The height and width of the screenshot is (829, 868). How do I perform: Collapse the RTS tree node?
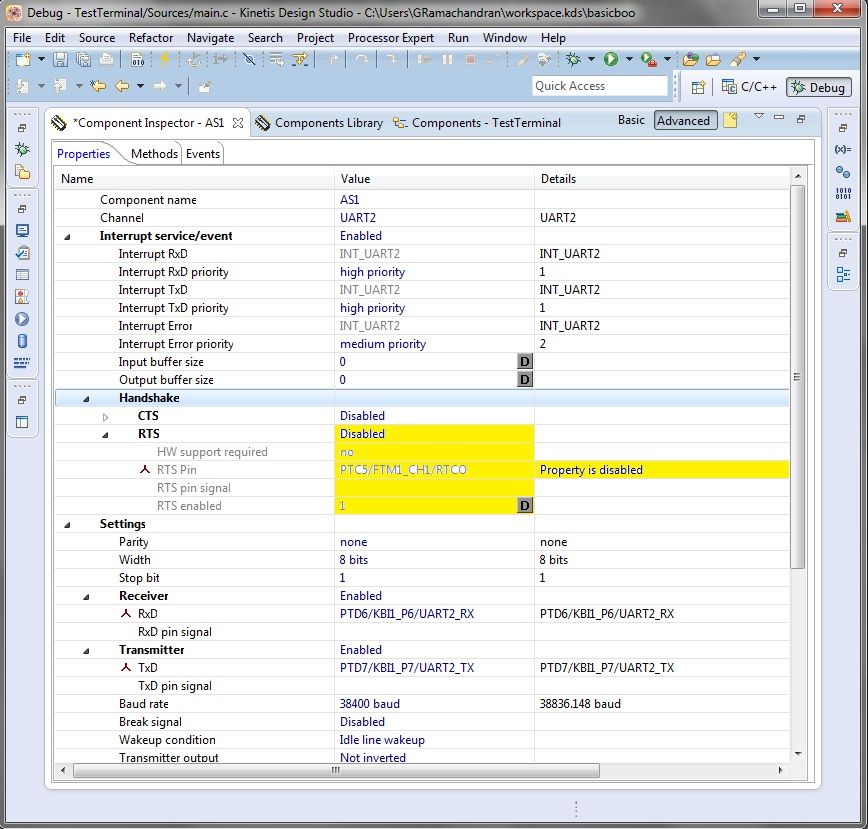pos(105,435)
